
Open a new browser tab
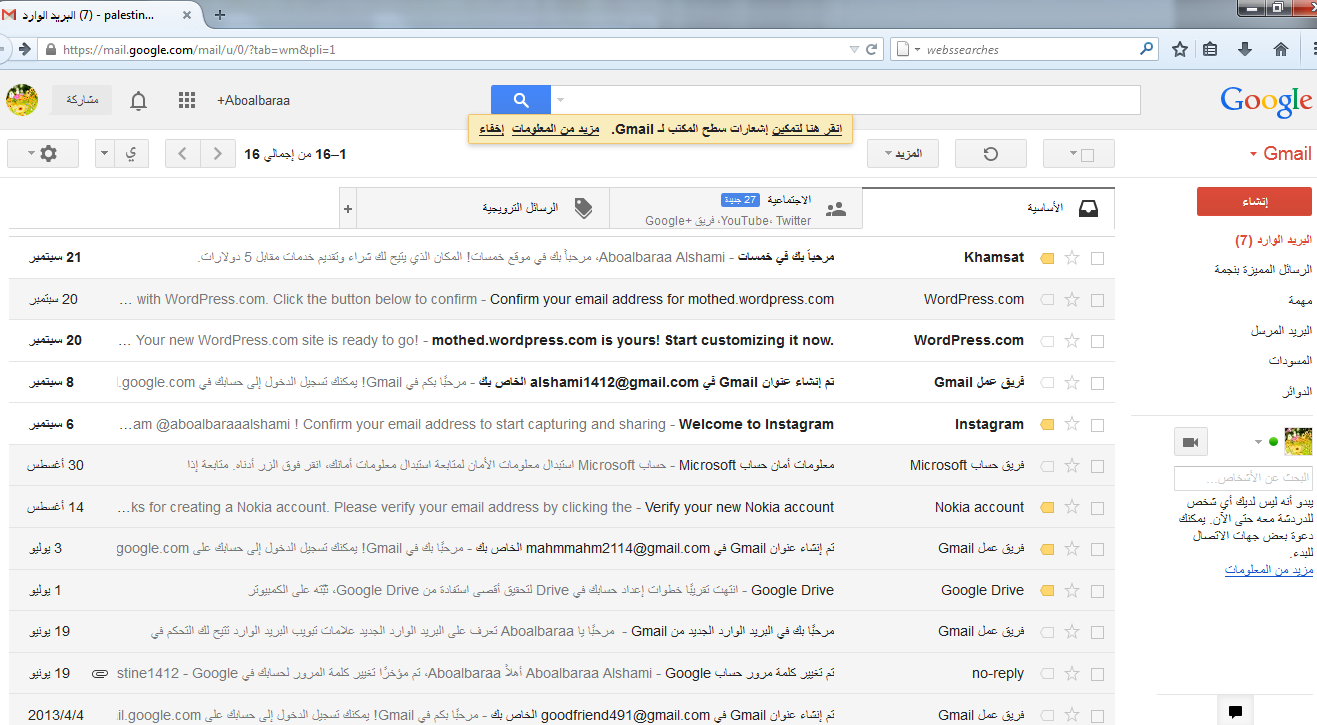[220, 14]
